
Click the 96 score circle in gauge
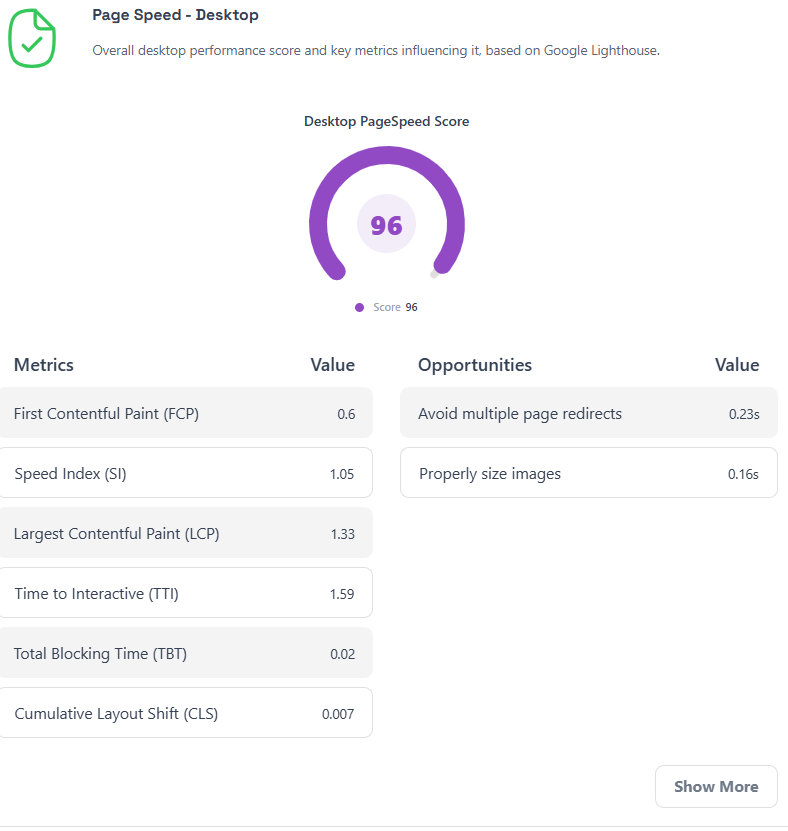[x=386, y=225]
